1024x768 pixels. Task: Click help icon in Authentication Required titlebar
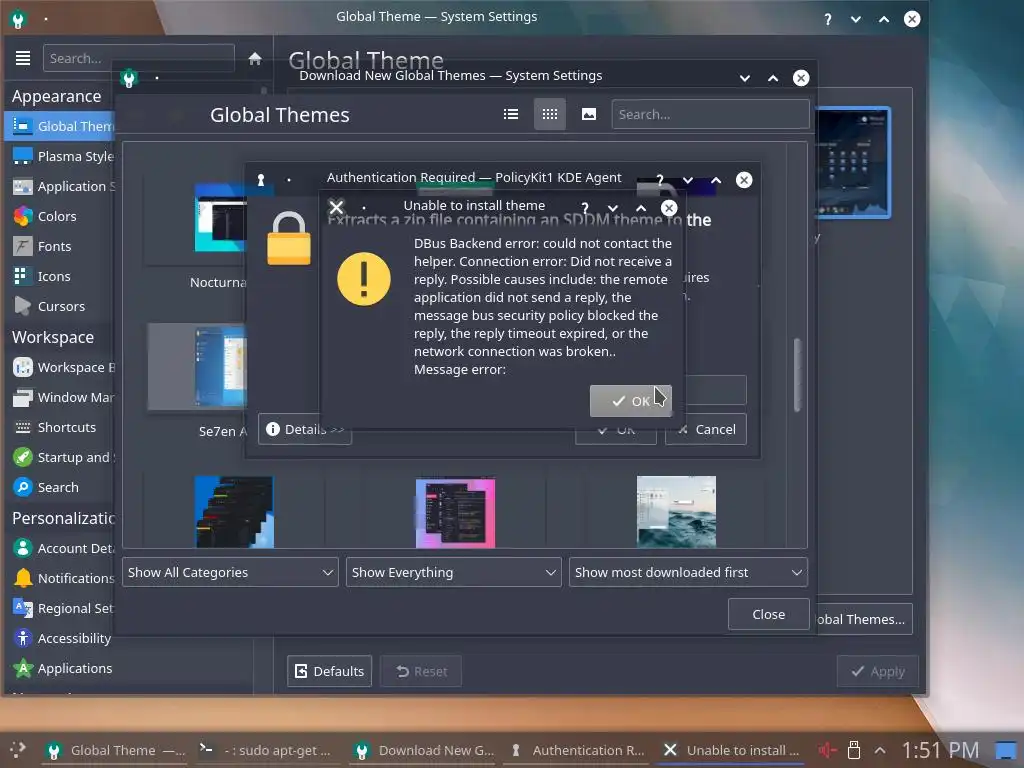point(660,180)
